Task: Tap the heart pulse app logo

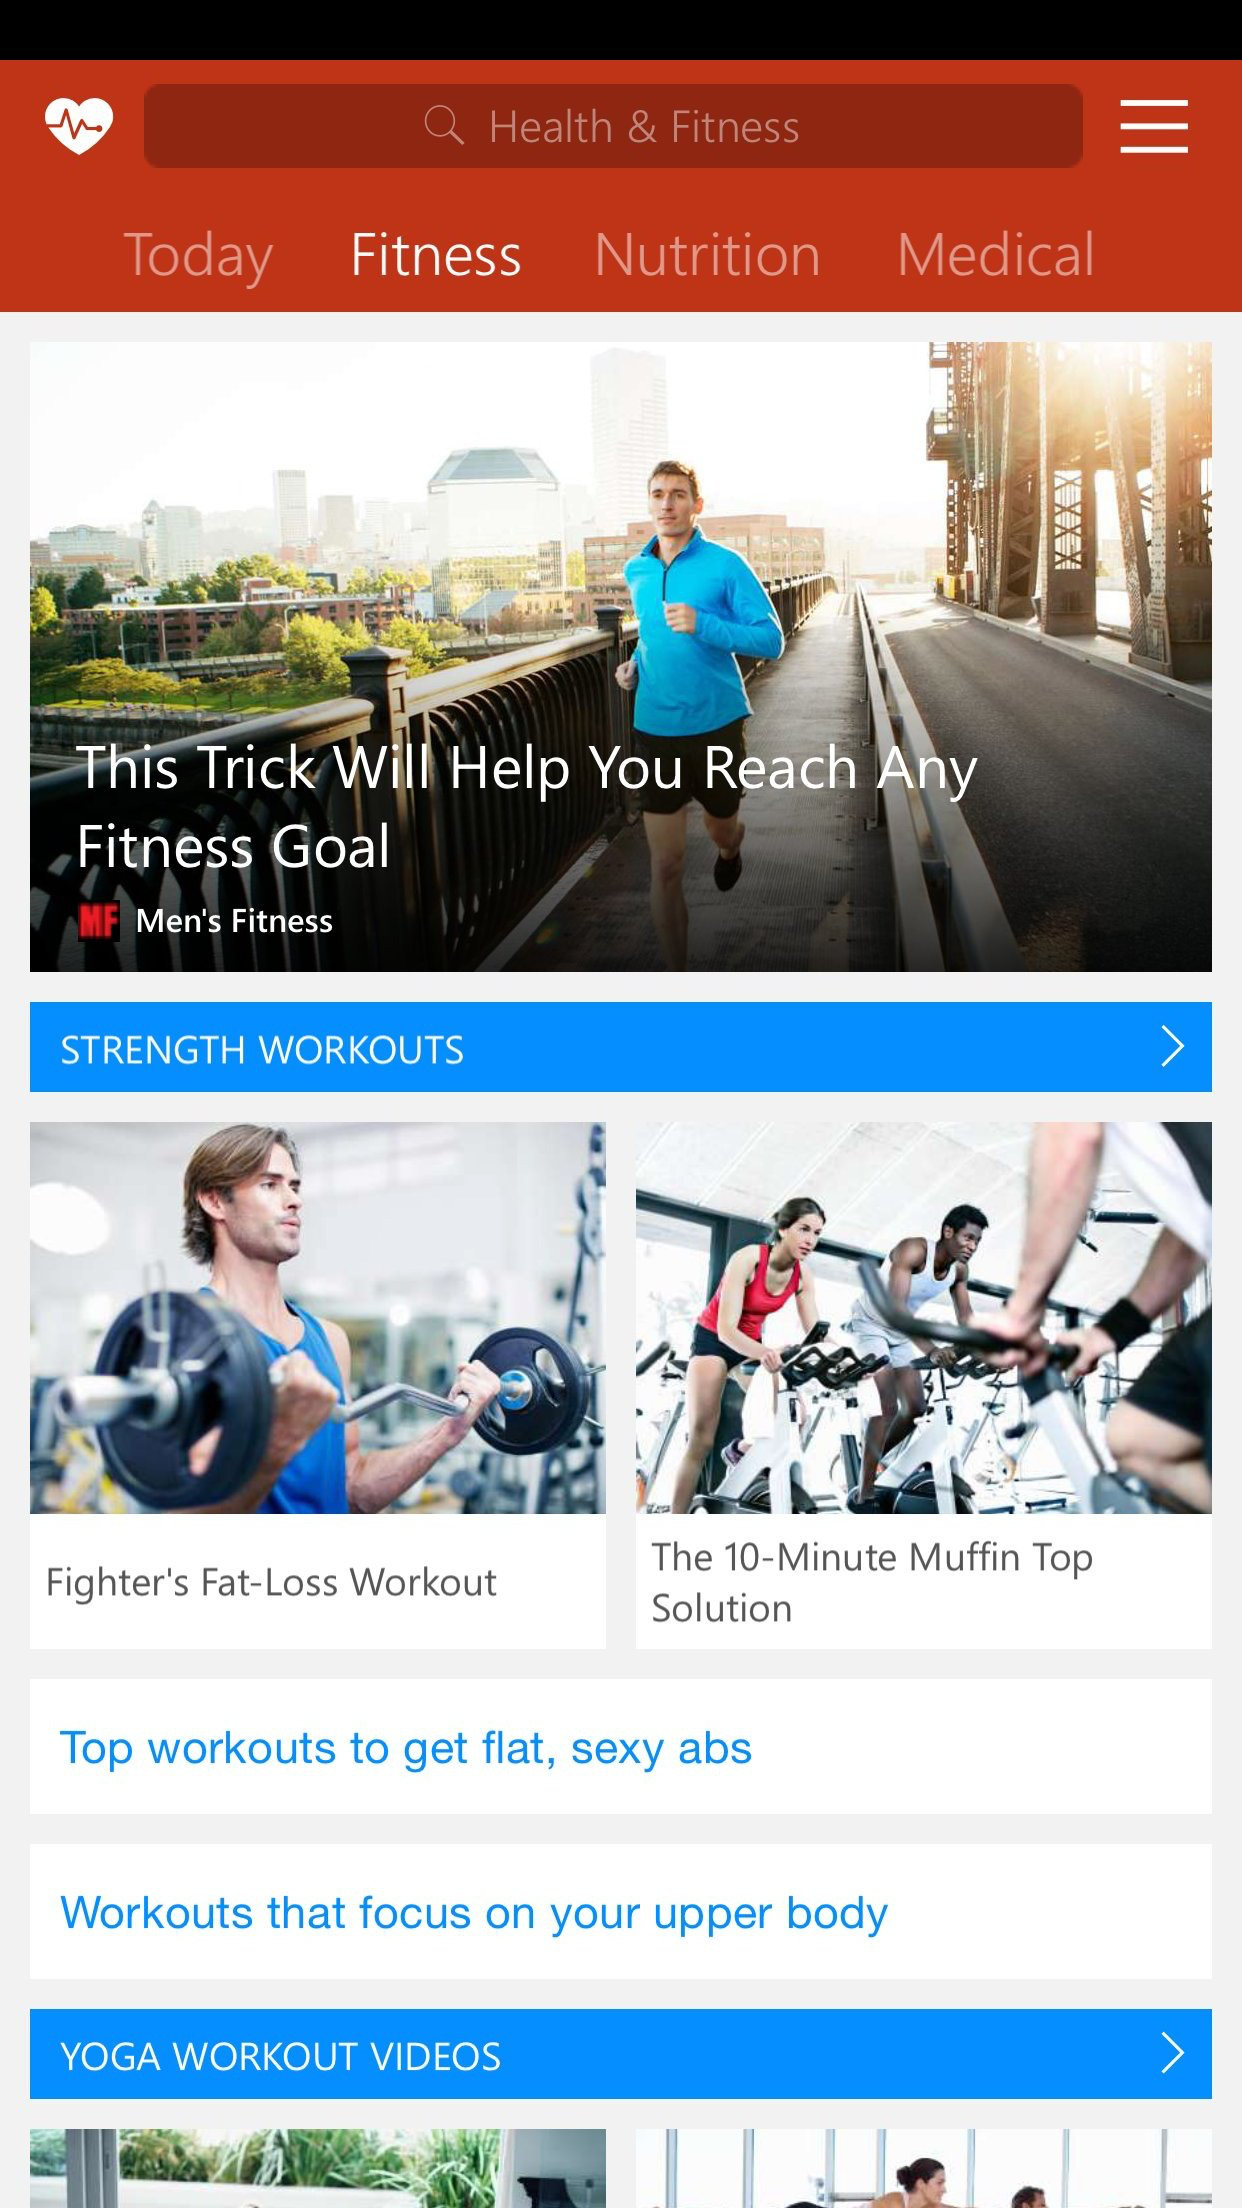Action: pos(79,126)
